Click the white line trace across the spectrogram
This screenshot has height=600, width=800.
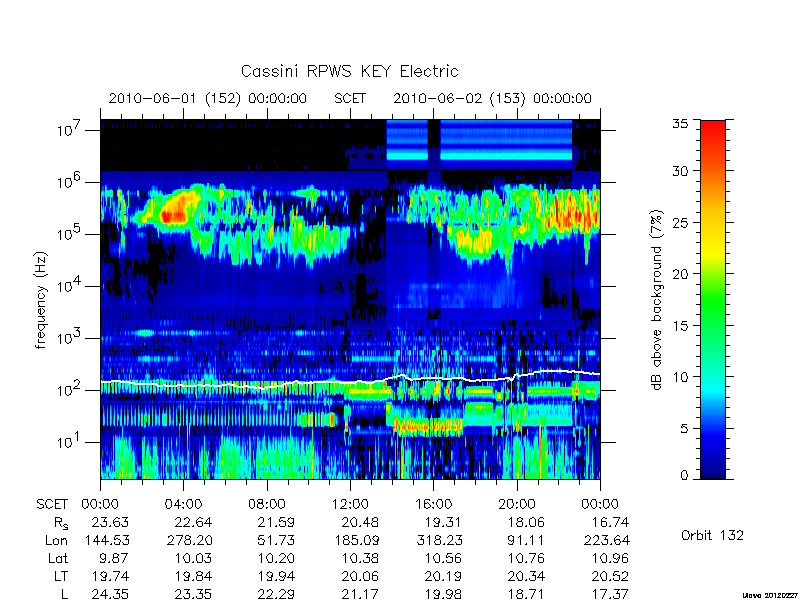click(350, 382)
